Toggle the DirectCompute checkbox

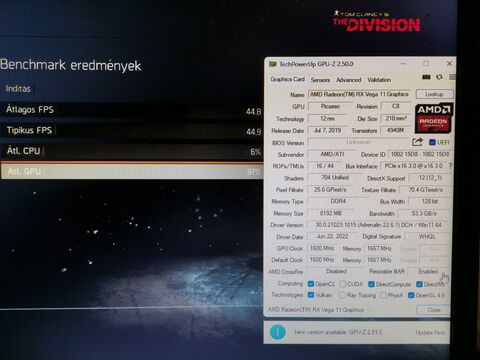tap(371, 284)
